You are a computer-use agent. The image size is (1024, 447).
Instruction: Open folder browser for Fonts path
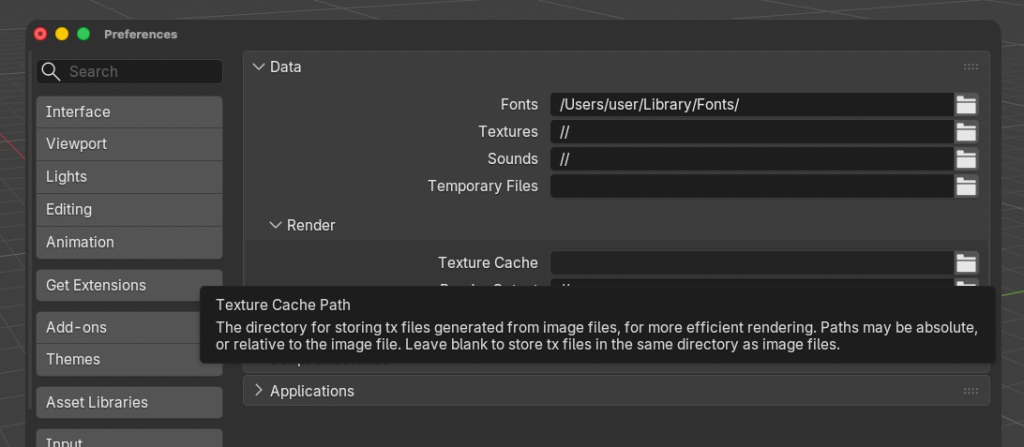[x=966, y=105]
